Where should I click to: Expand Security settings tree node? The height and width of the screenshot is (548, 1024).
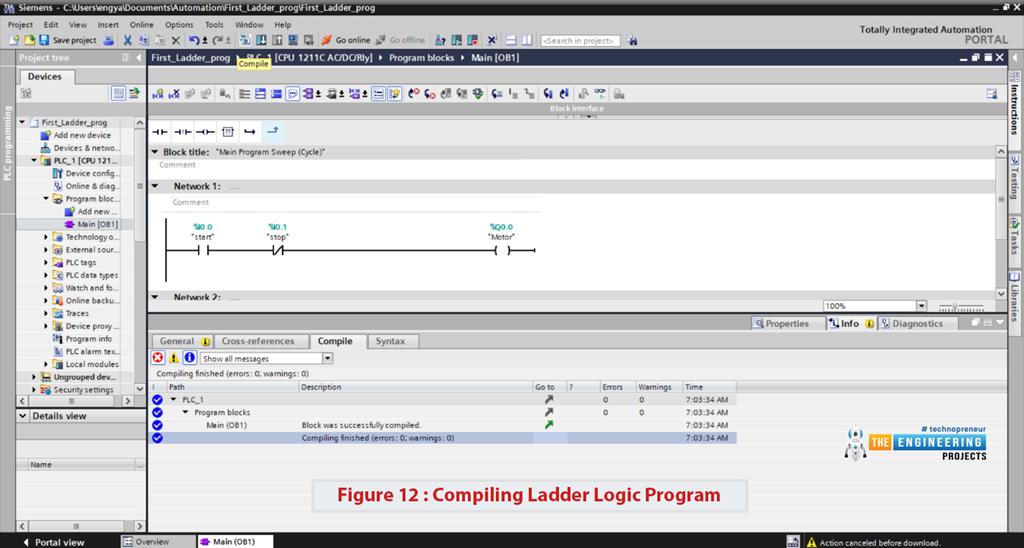pyautogui.click(x=34, y=390)
